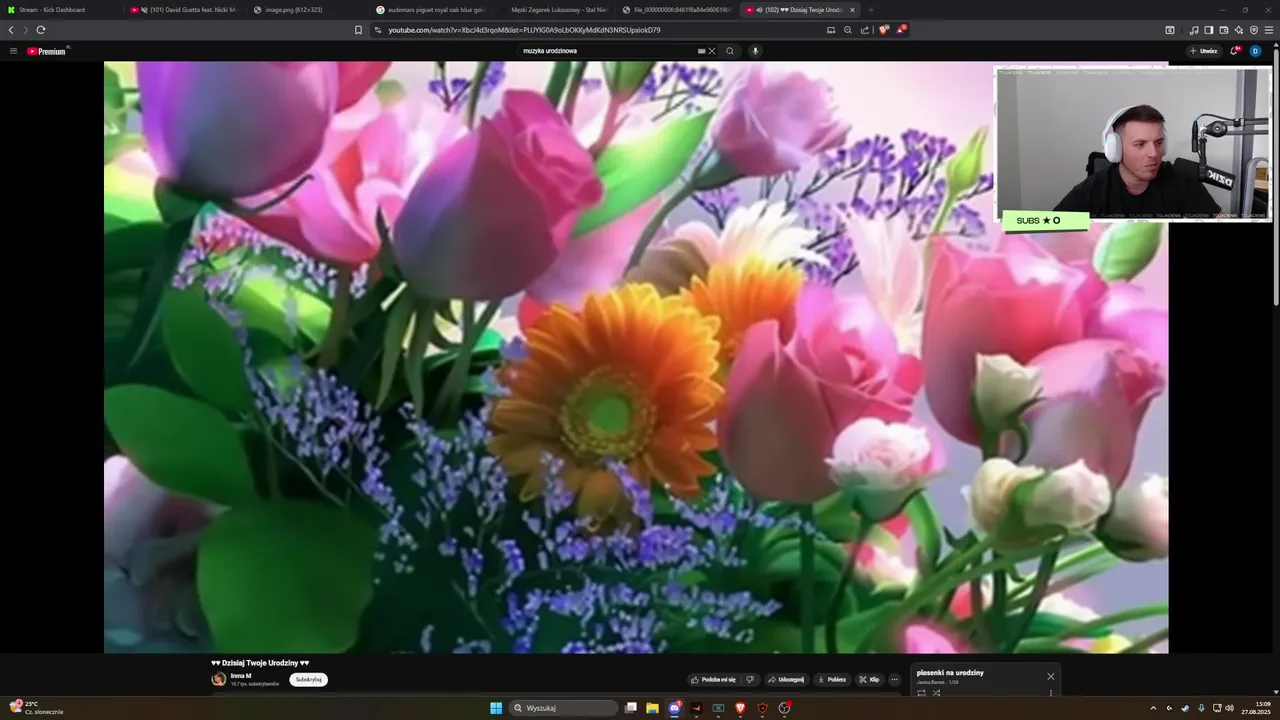Open the Windows Start button
Screen dimensions: 1280x720
click(496, 708)
